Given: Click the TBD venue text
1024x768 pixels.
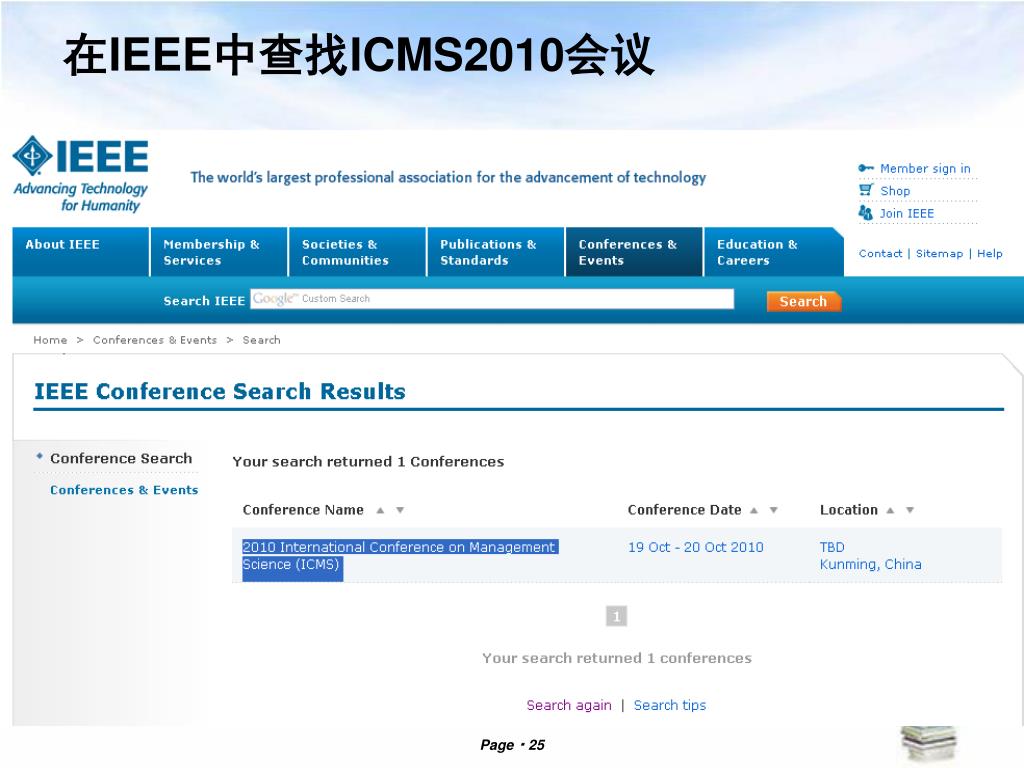Looking at the screenshot, I should 832,547.
